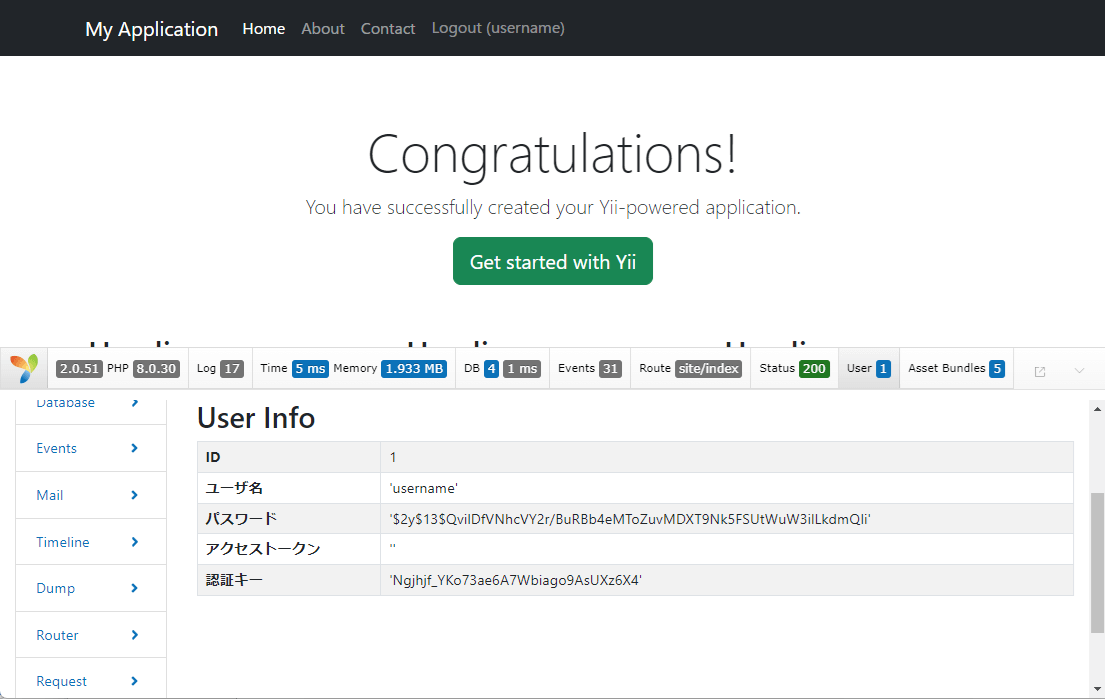
Task: Go to the About page
Action: coord(322,28)
